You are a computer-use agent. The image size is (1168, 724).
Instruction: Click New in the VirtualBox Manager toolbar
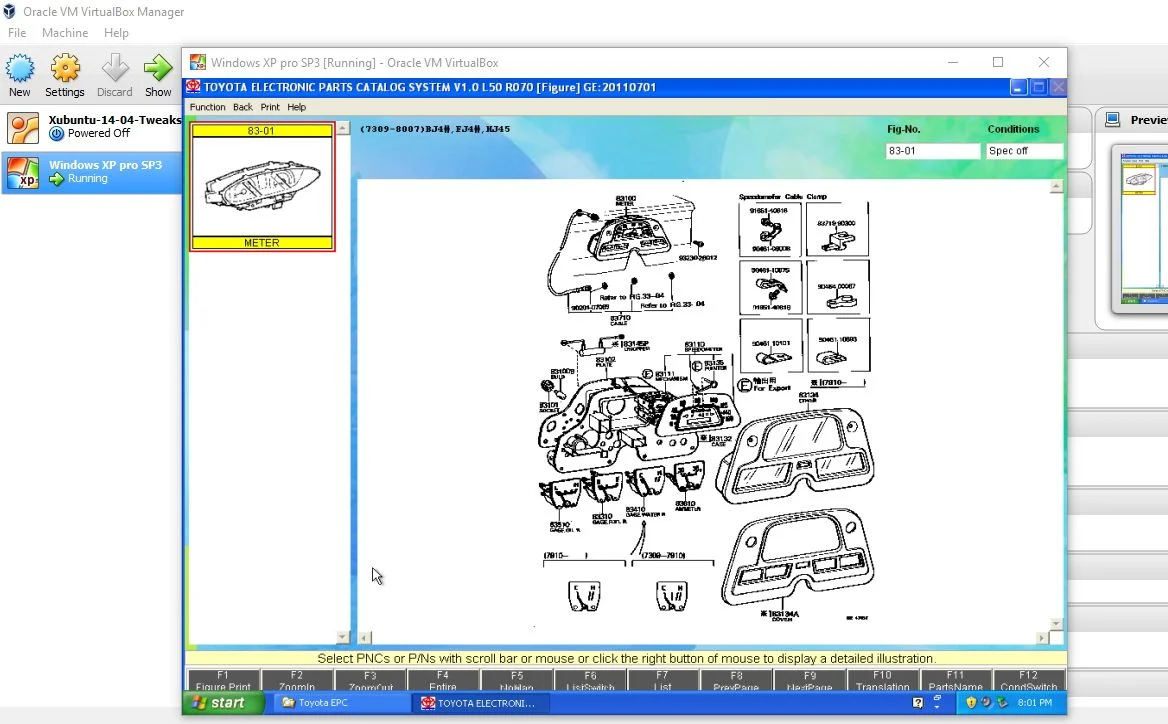click(x=19, y=75)
